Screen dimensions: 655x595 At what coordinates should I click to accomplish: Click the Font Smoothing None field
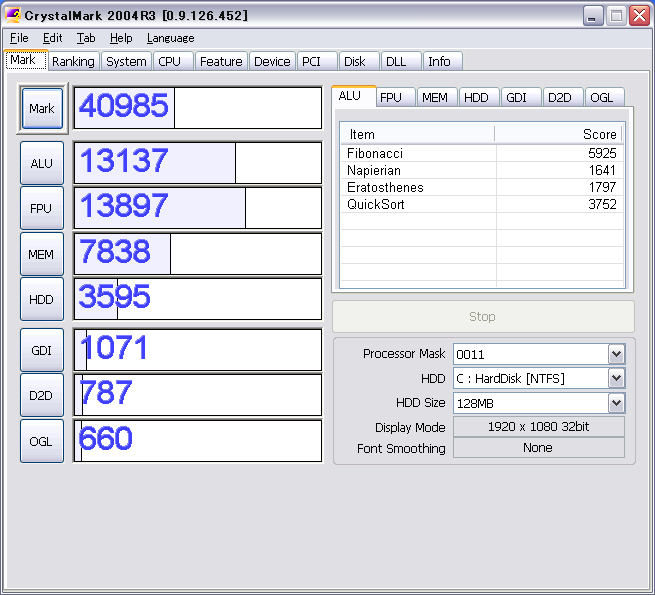coord(539,448)
